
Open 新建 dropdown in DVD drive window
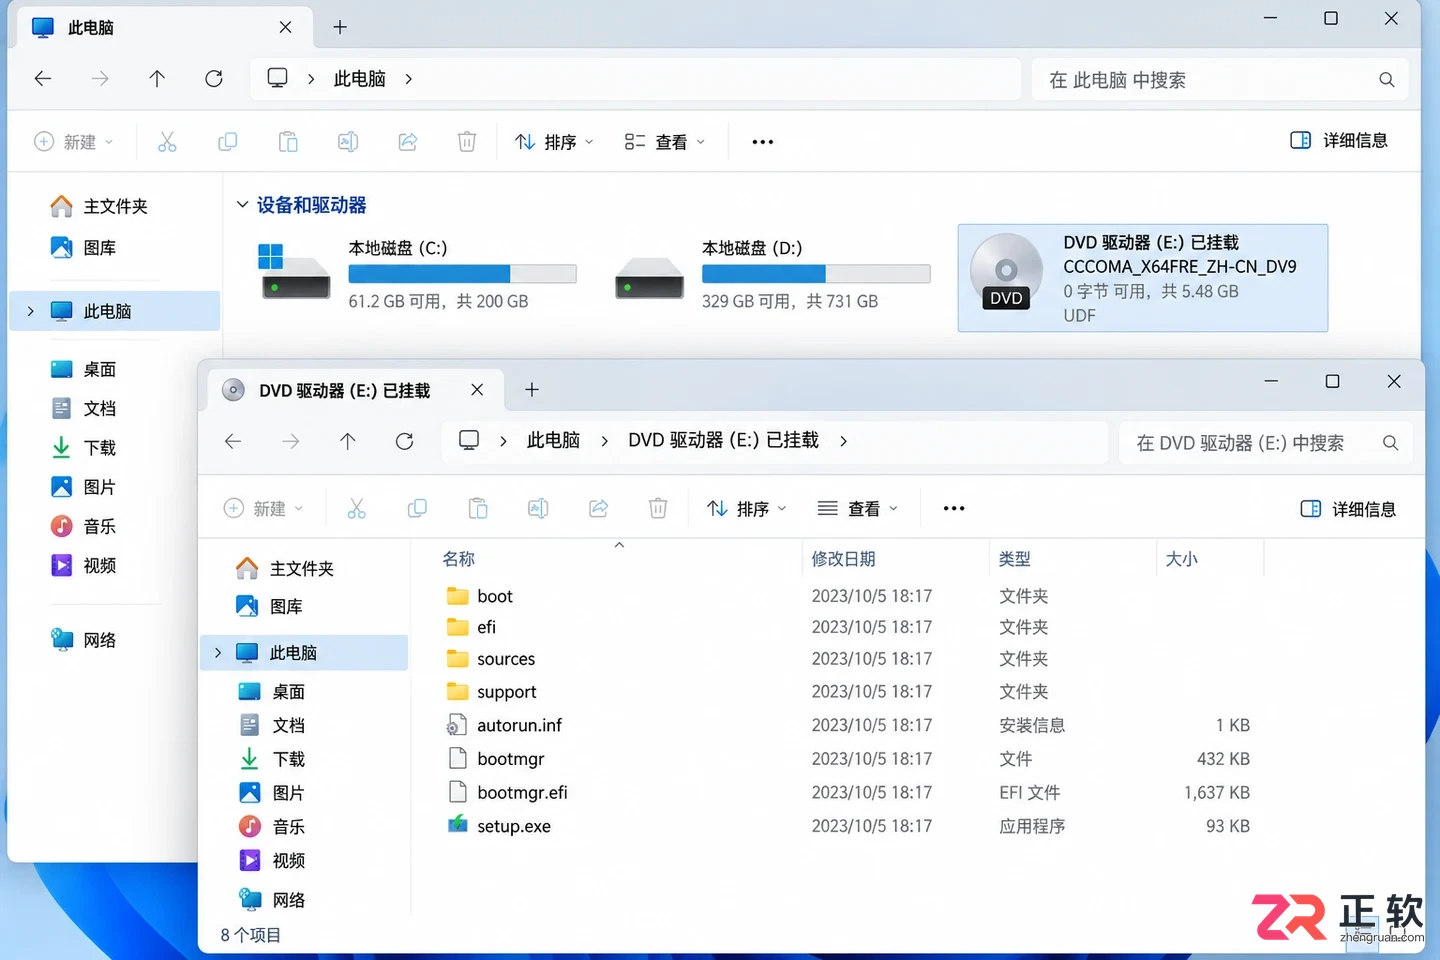[x=264, y=509]
